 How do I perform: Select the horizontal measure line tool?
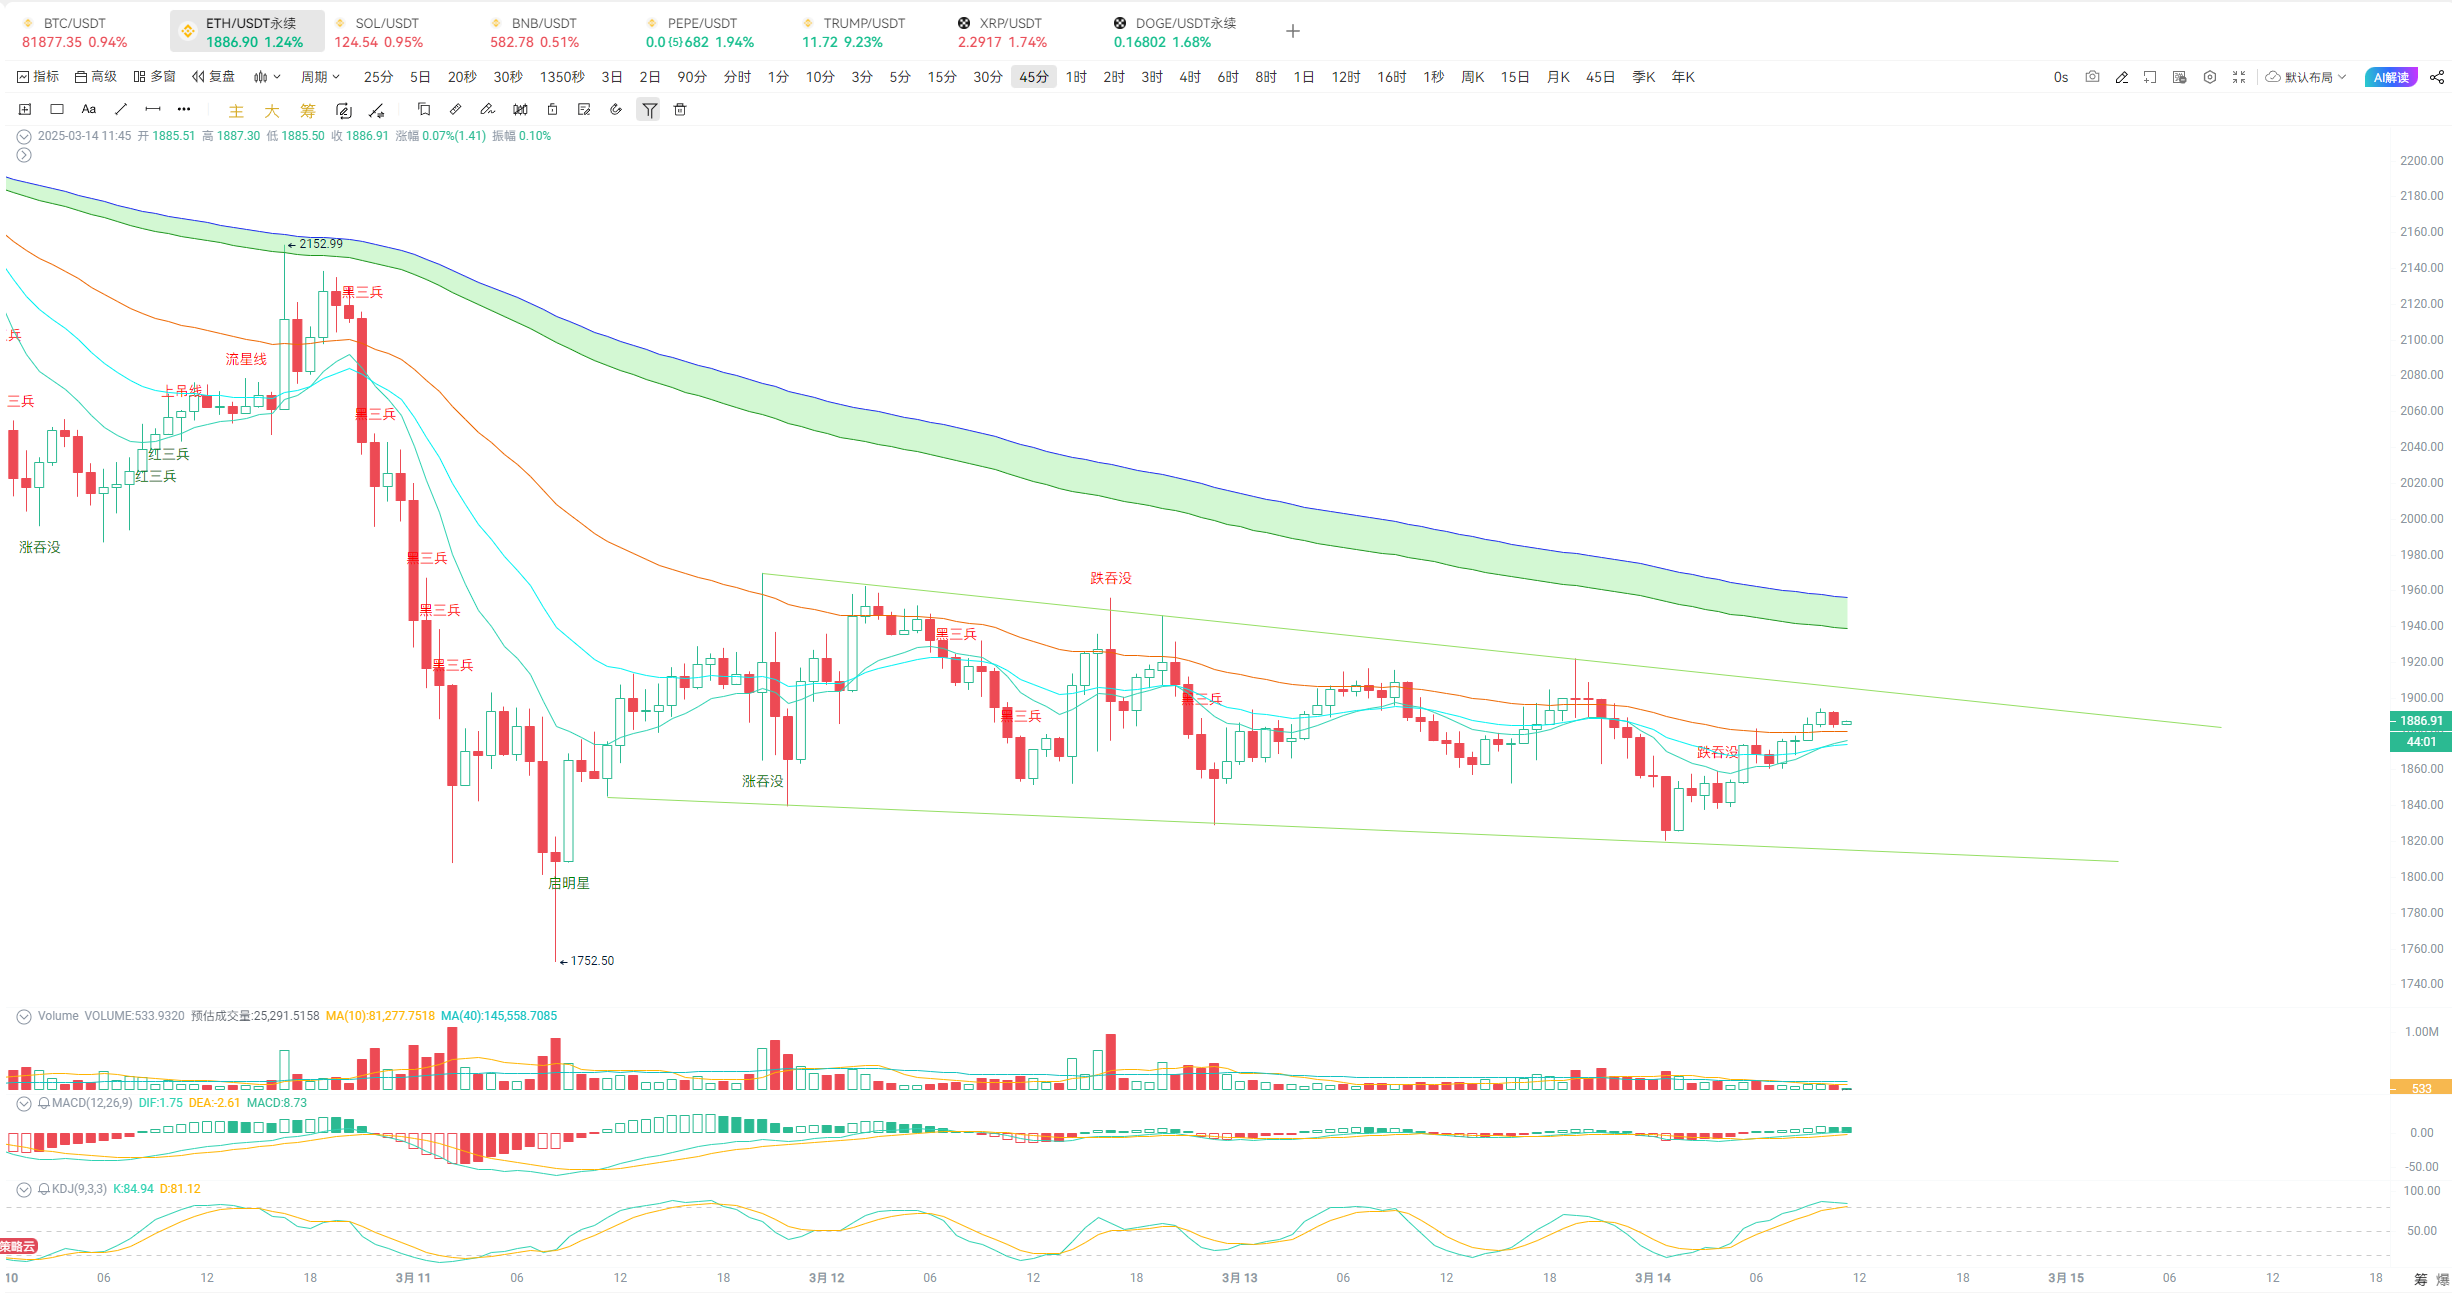(x=153, y=110)
